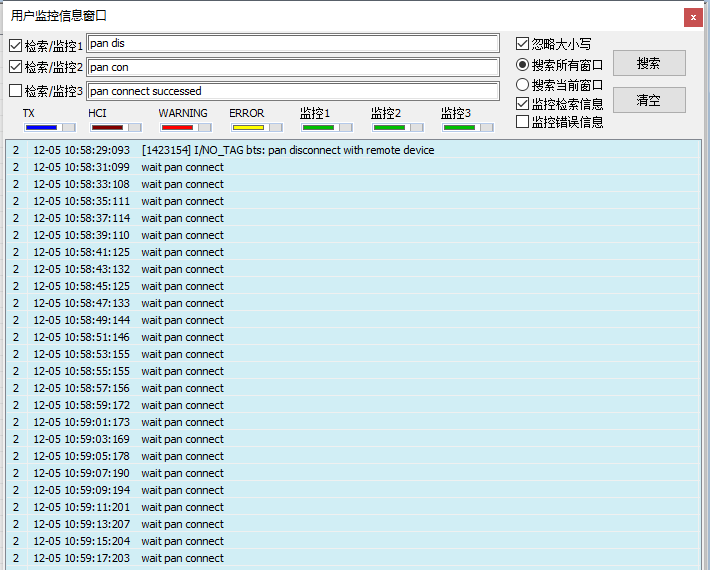
Task: Select the 搜索当前窗口 radio button
Action: tap(523, 85)
